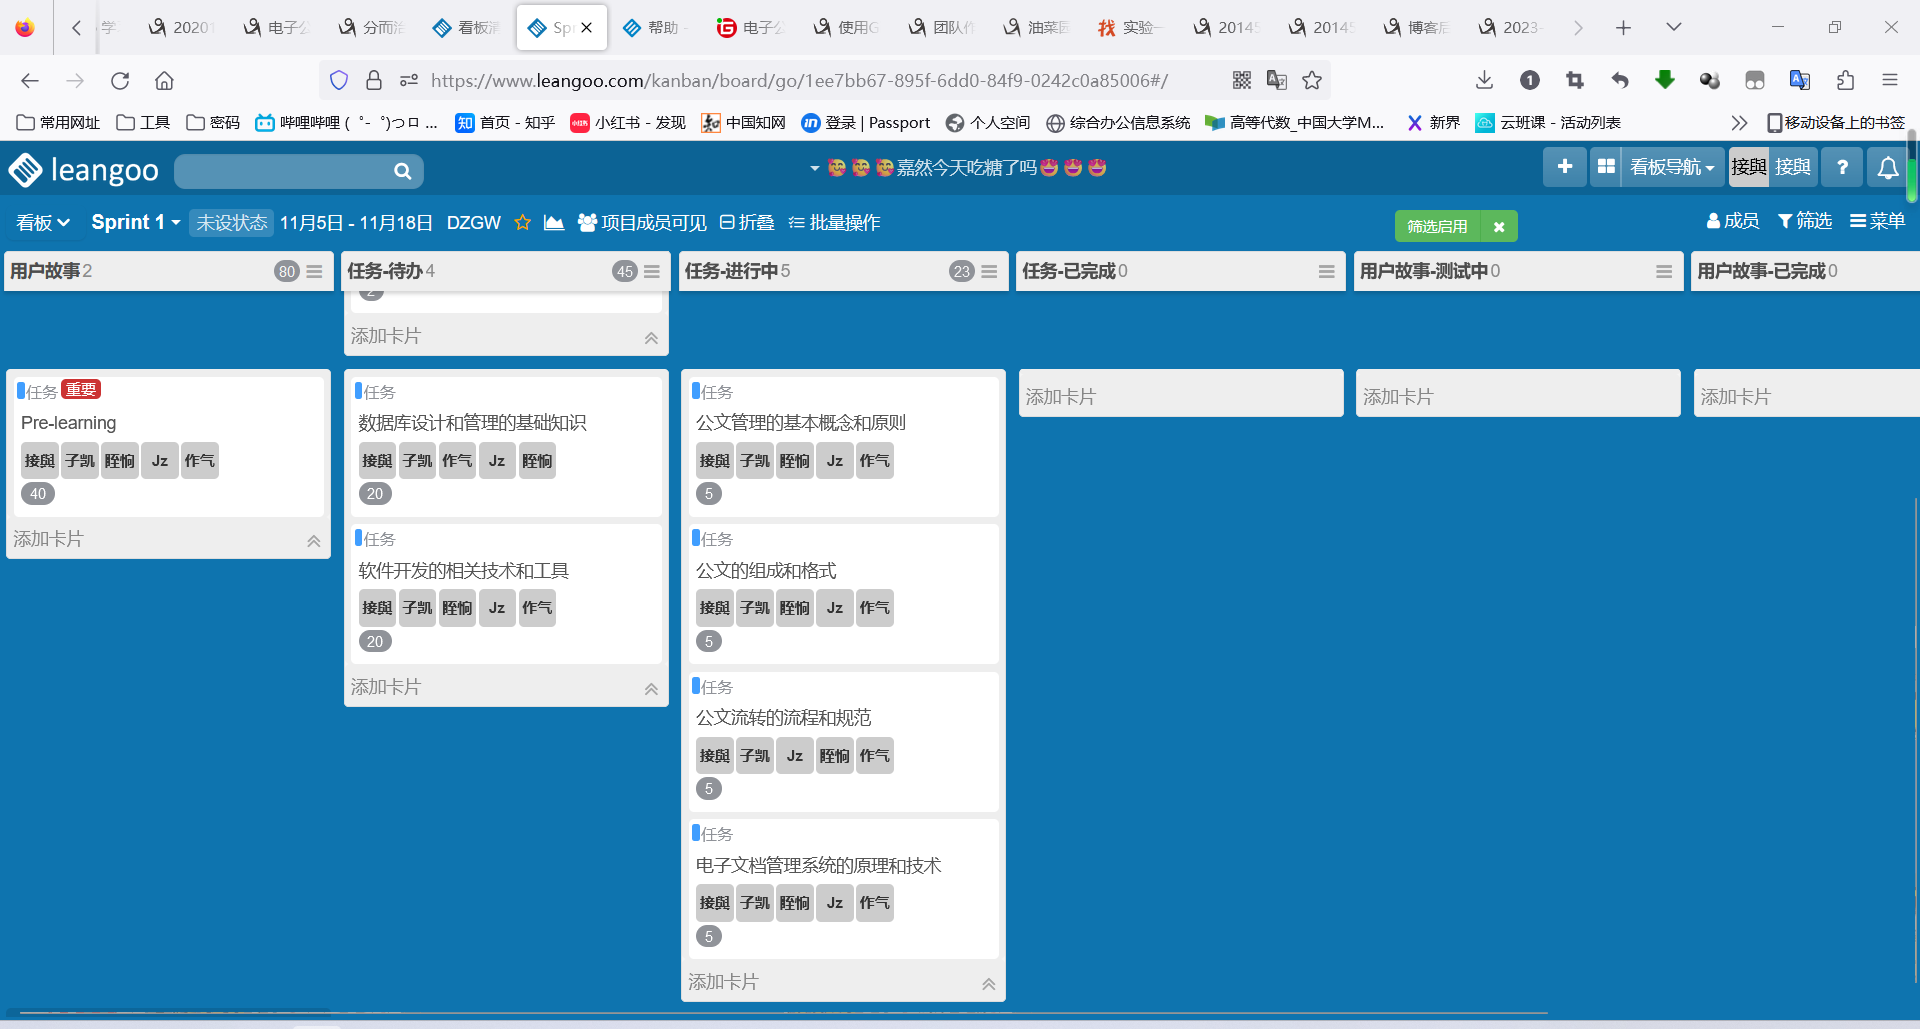Open the 成员 members panel
The height and width of the screenshot is (1029, 1920).
coord(1733,221)
